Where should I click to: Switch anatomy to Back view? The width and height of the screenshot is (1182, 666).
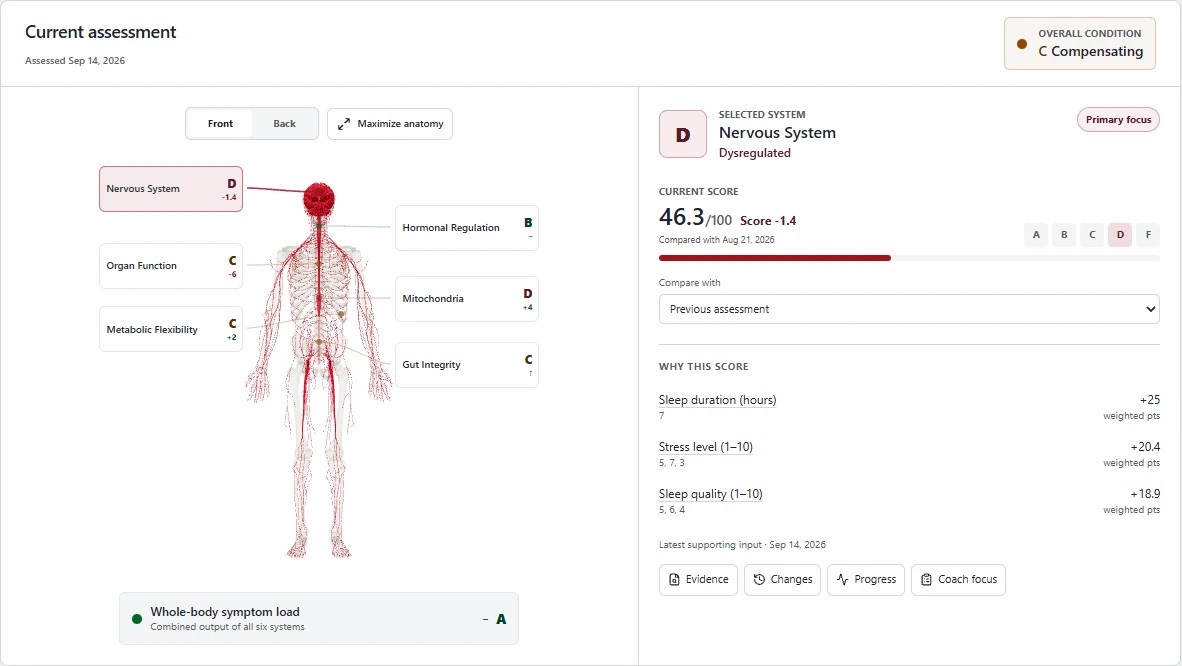pyautogui.click(x=284, y=124)
